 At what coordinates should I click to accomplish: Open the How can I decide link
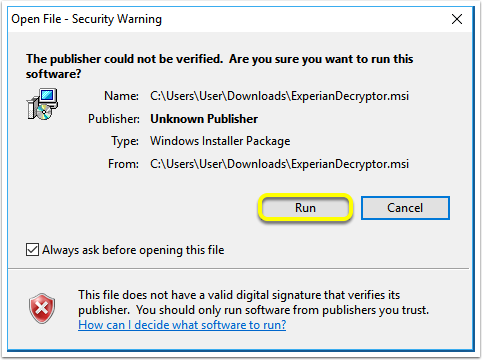click(x=182, y=325)
